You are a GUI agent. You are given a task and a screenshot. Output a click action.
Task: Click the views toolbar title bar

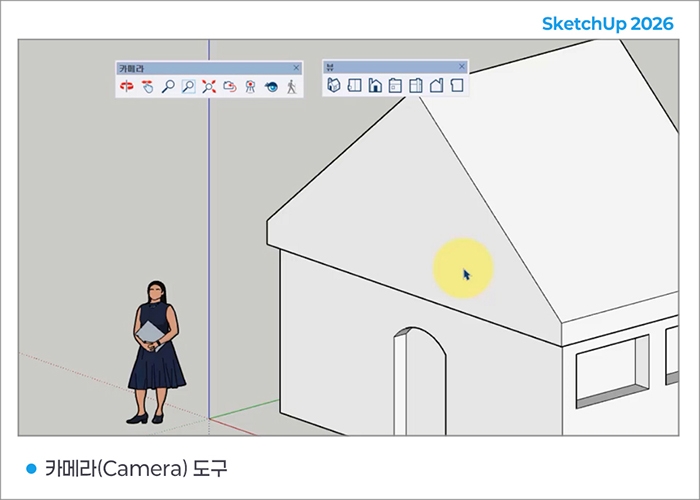click(395, 67)
